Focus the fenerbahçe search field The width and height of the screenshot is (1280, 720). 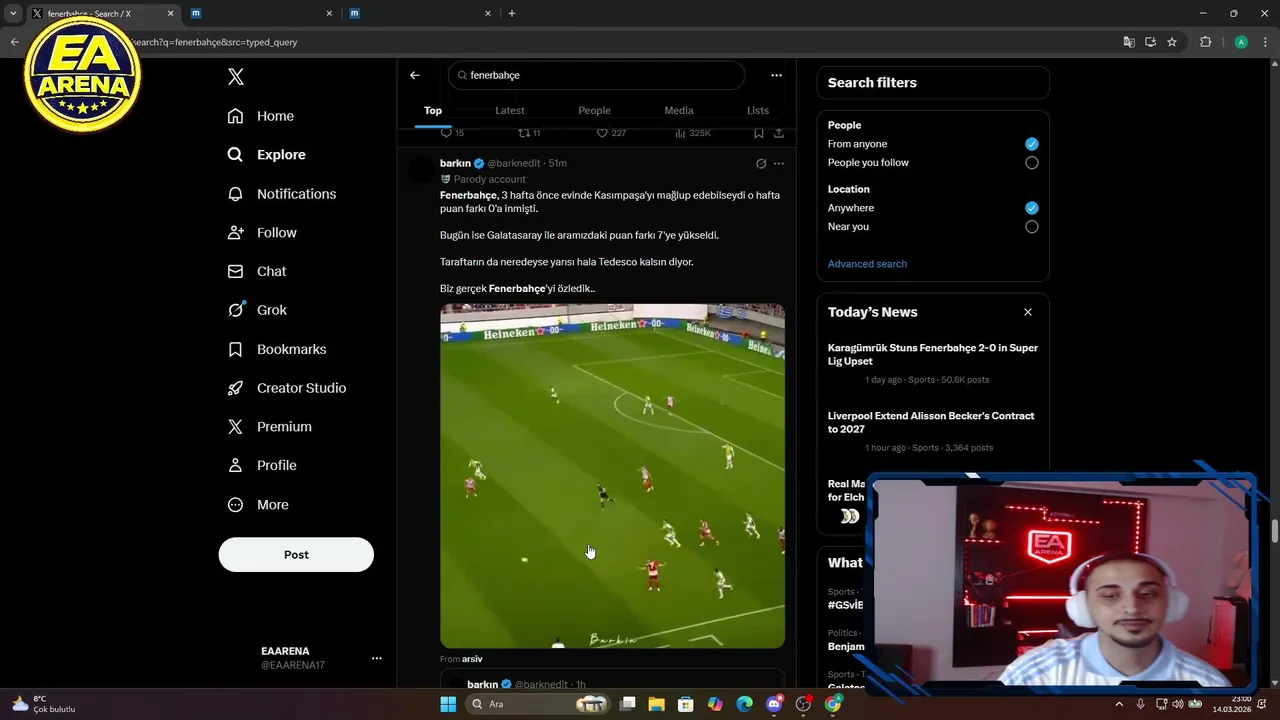pos(596,75)
